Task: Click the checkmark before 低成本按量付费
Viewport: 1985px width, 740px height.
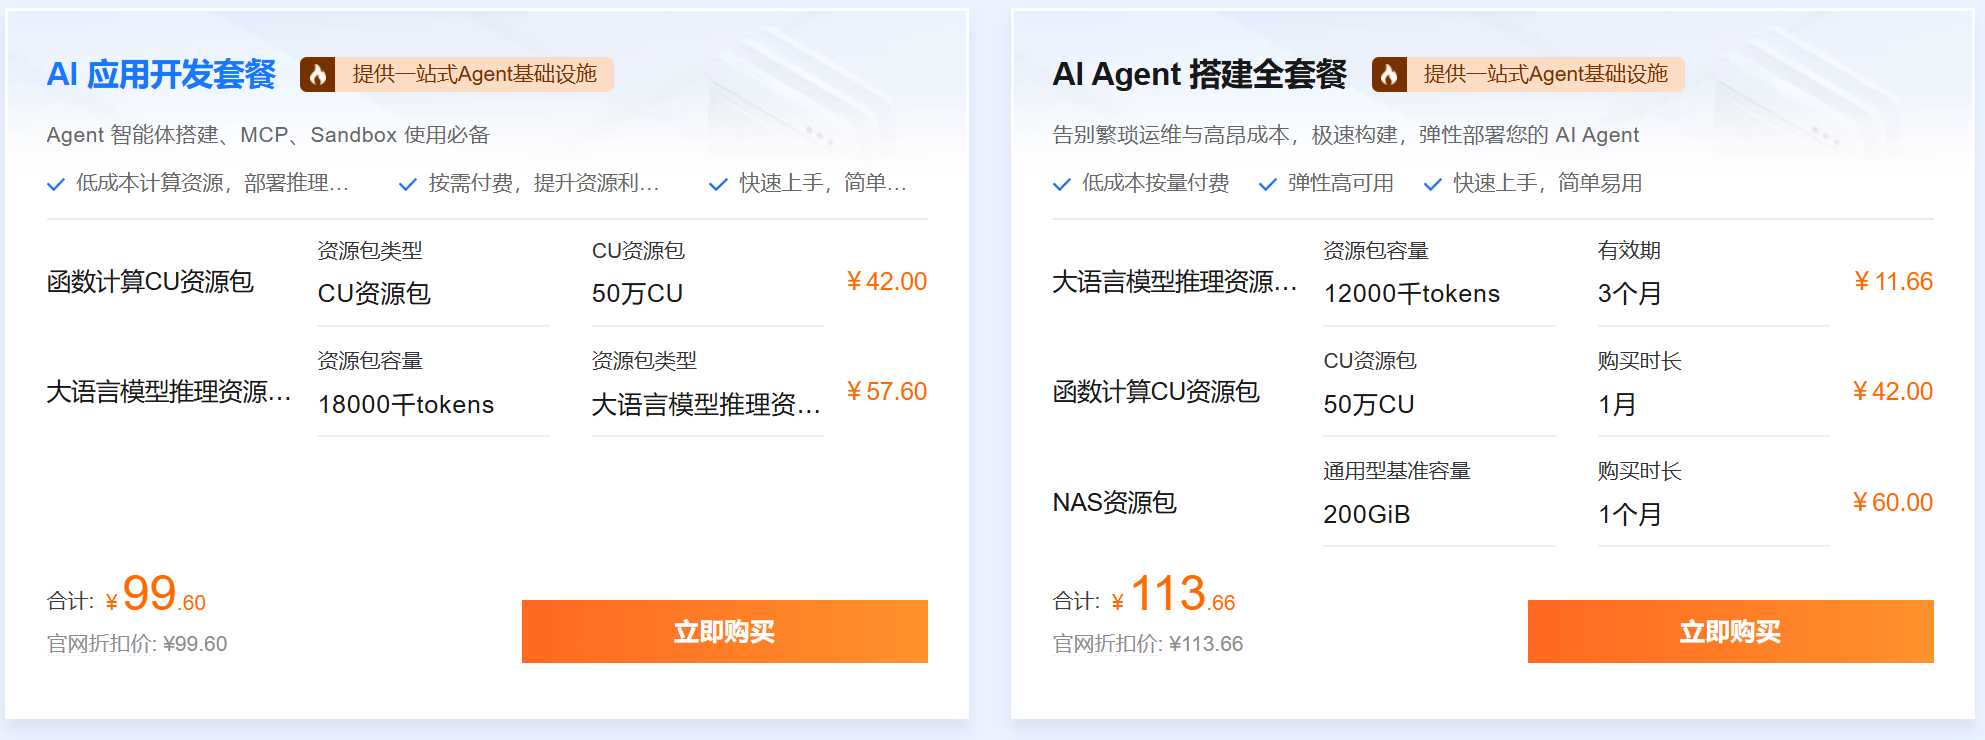Action: click(x=1062, y=183)
